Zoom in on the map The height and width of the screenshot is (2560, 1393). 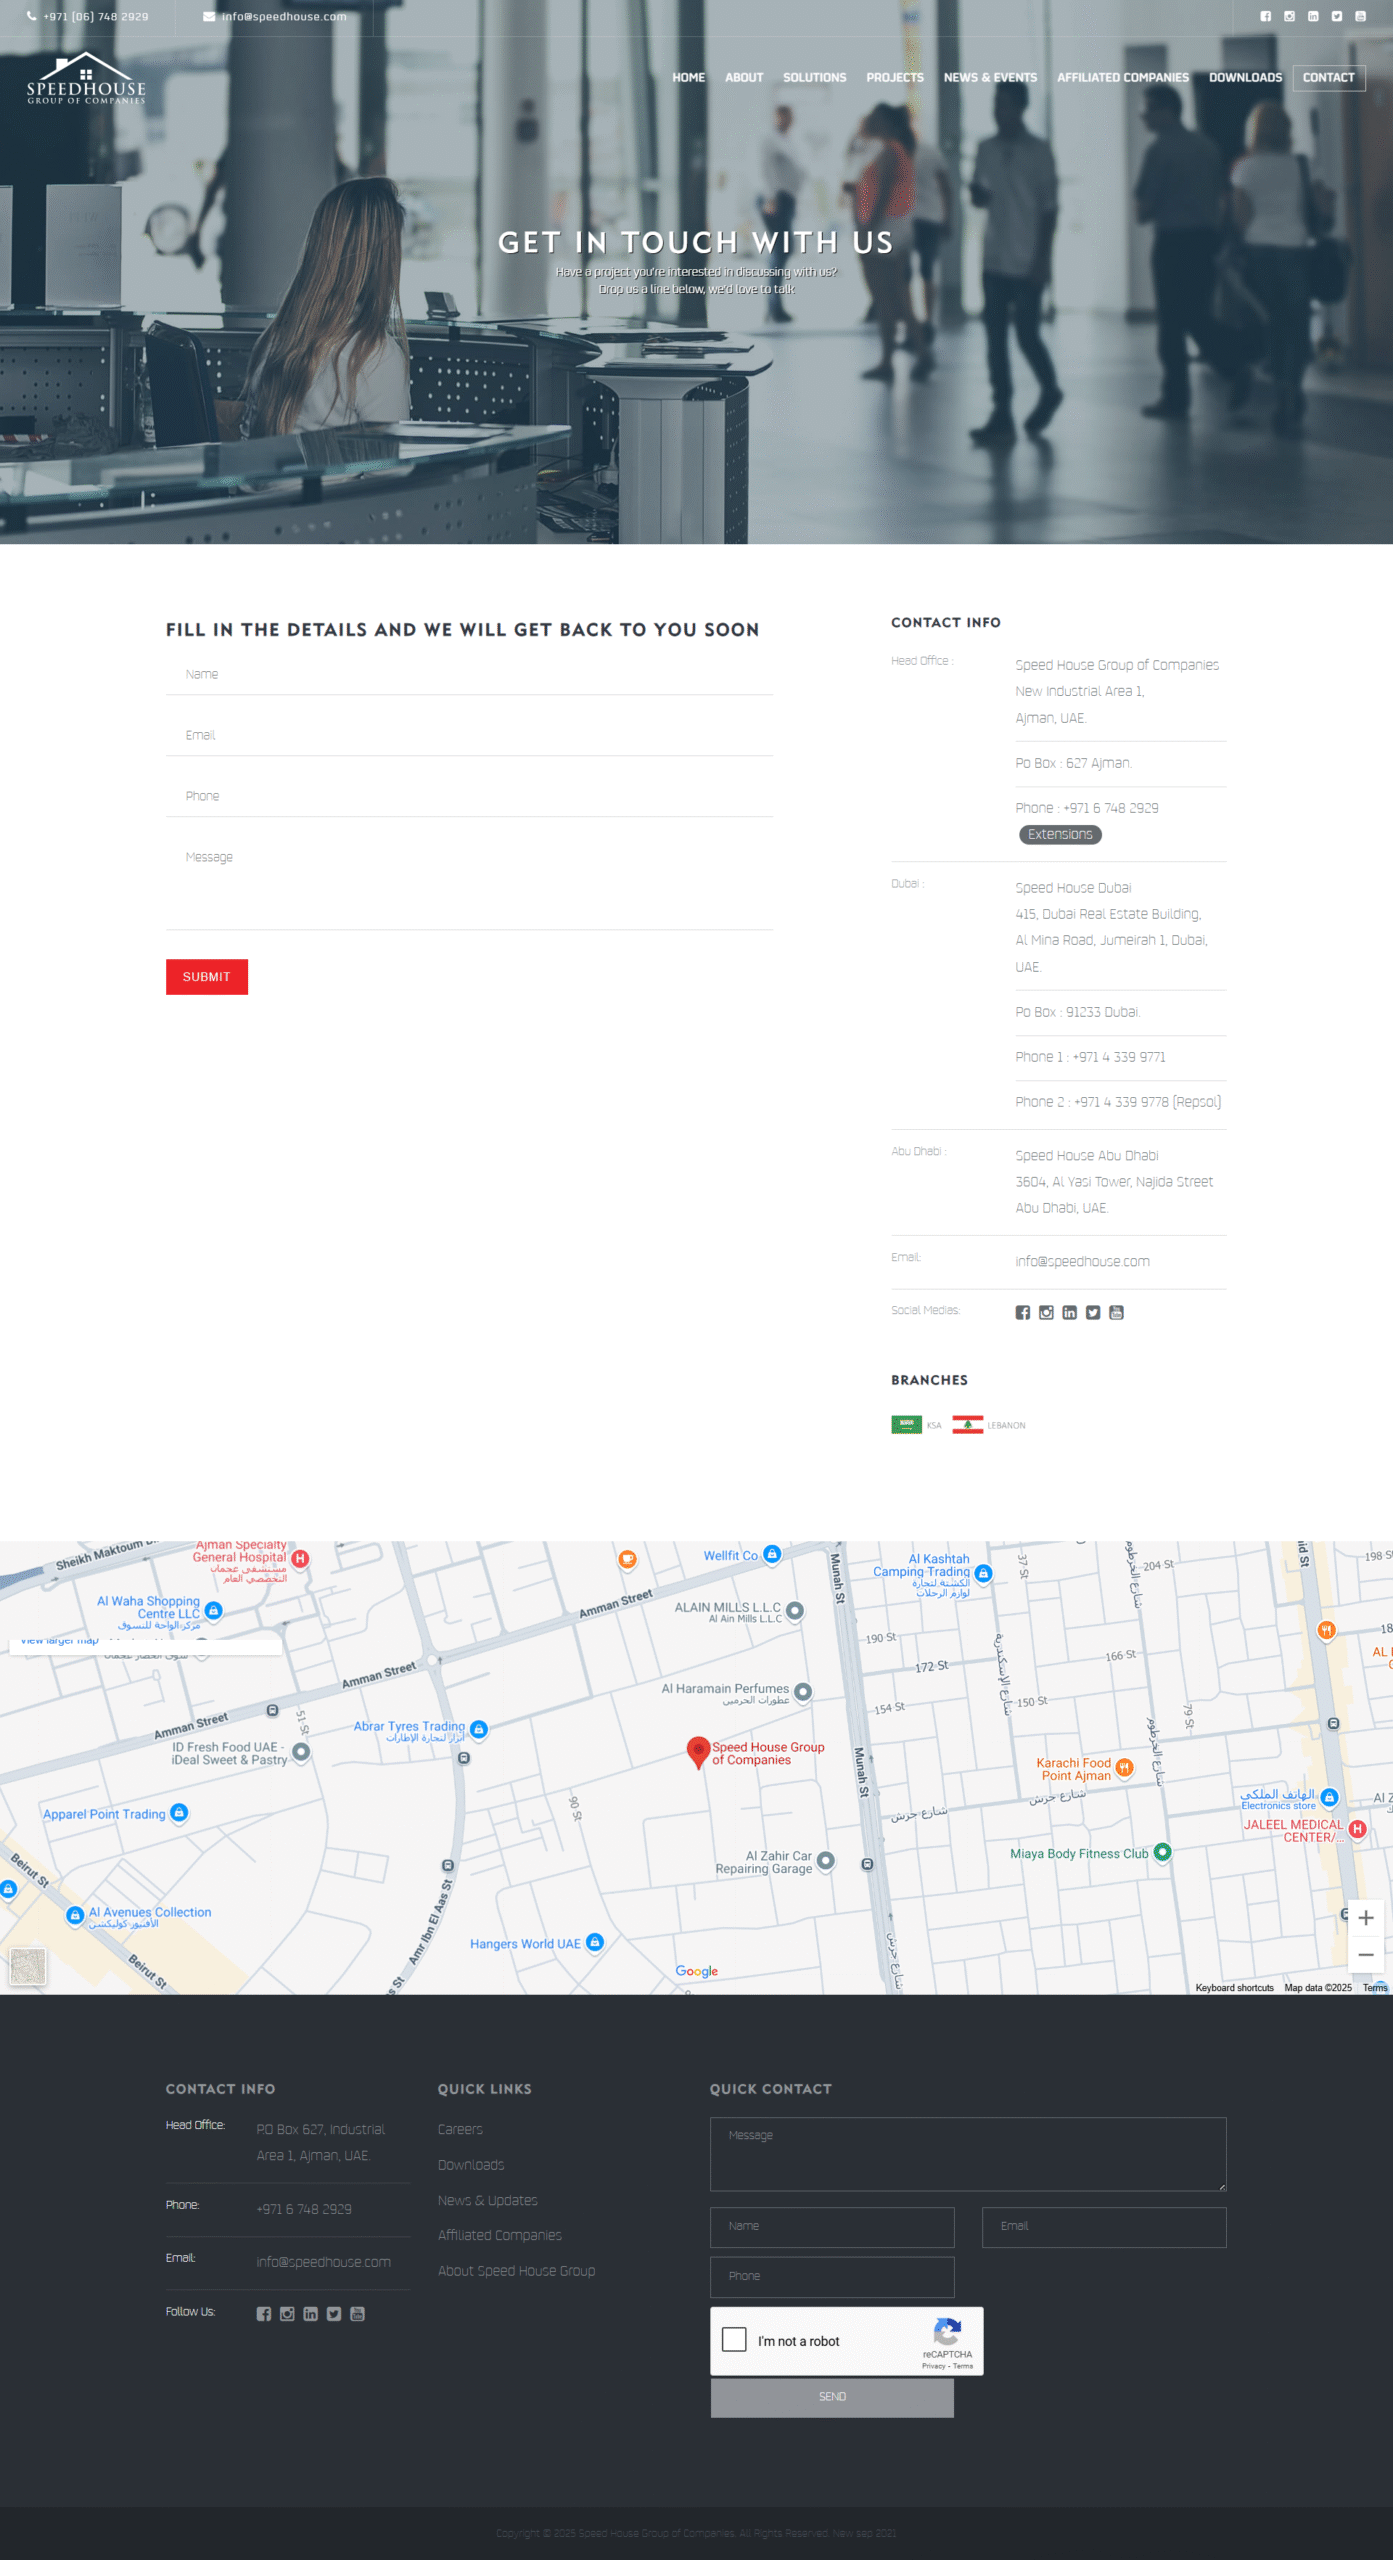click(1365, 1918)
